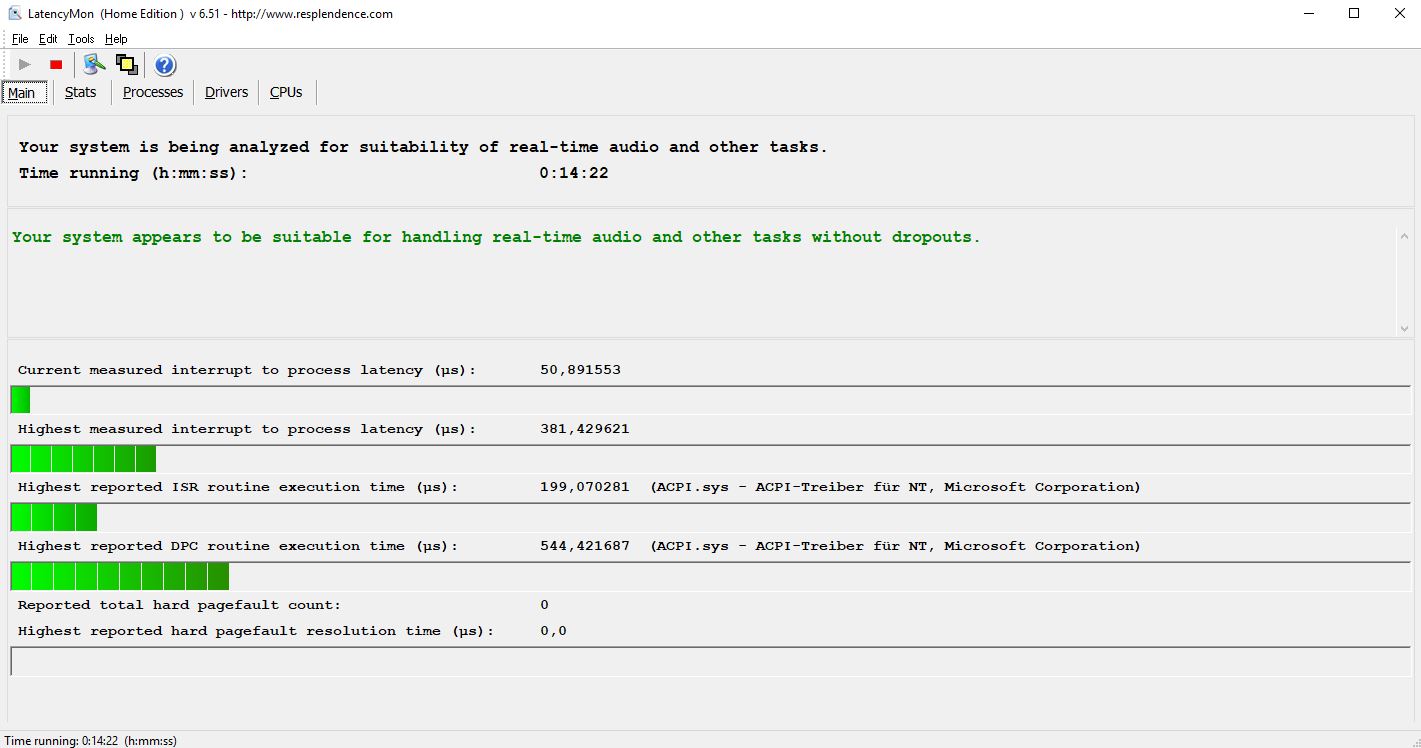Screen dimensions: 1421x748
Task: Switch to the Stats tab
Action: (81, 92)
